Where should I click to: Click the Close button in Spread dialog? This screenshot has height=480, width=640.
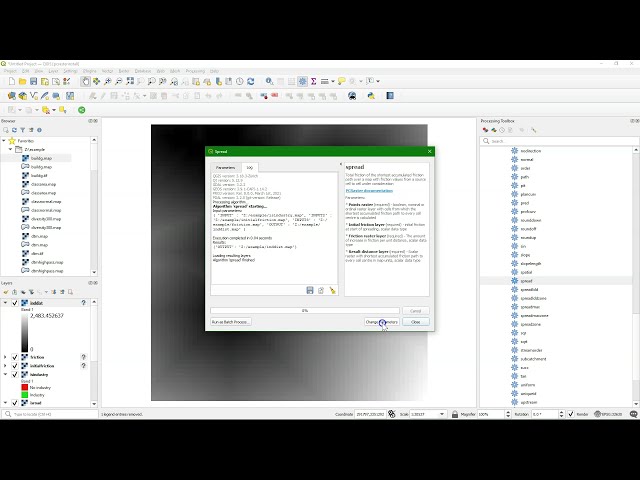416,322
